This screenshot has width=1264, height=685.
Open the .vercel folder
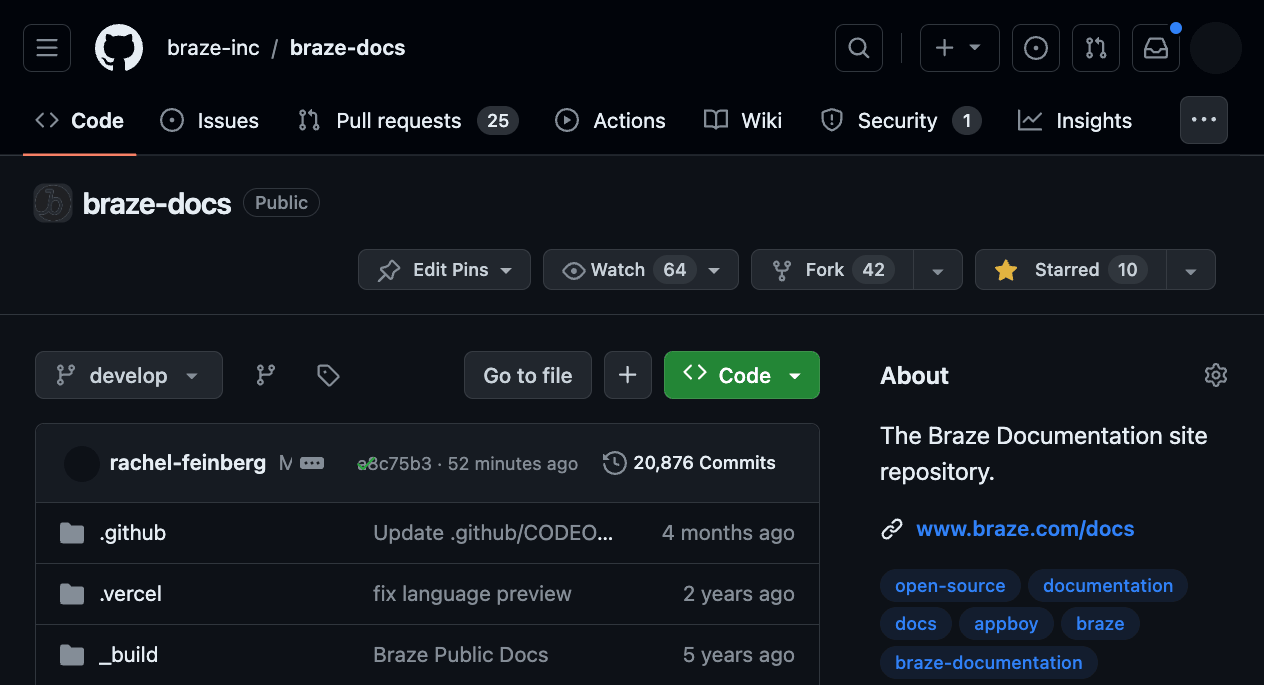pyautogui.click(x=131, y=594)
